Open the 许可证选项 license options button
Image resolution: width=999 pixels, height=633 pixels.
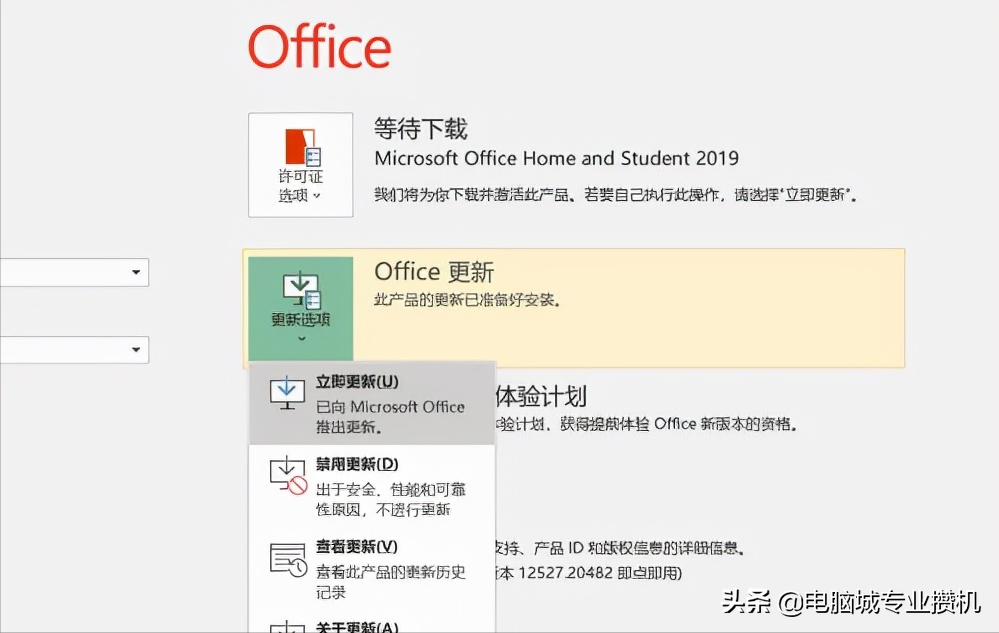point(300,165)
